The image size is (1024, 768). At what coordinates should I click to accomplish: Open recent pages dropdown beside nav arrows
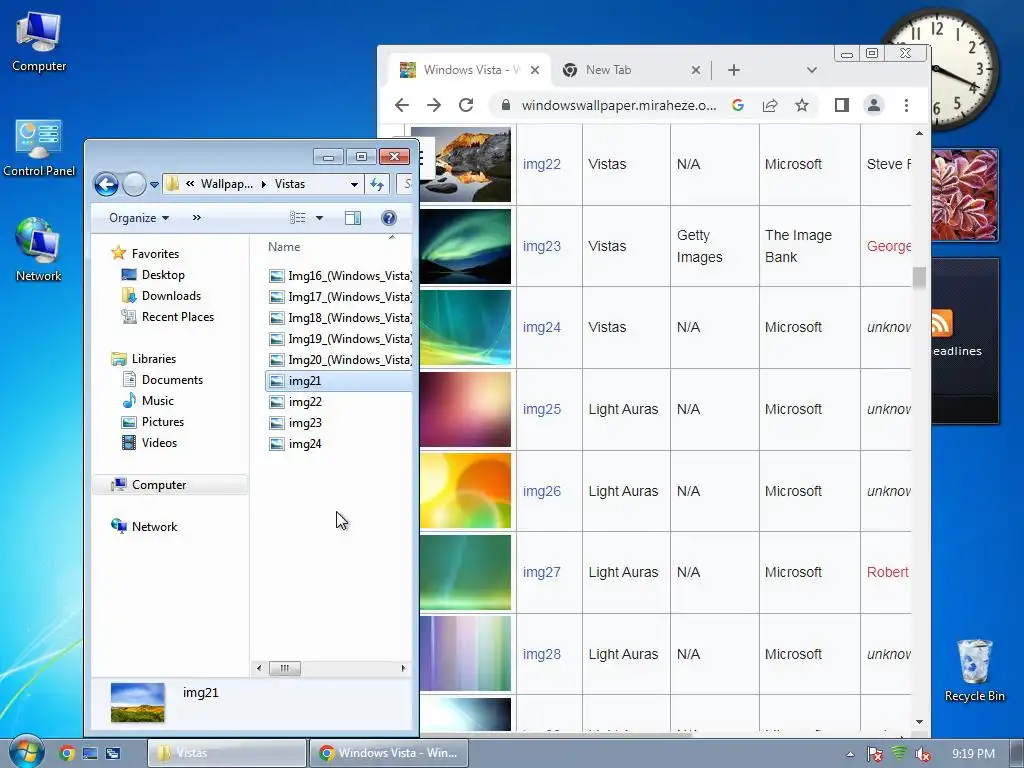point(154,185)
